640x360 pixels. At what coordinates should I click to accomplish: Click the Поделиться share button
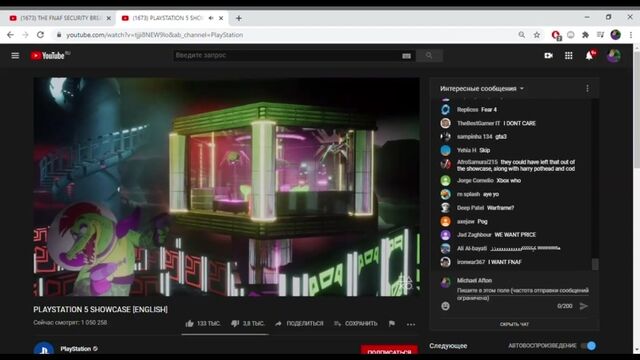click(299, 324)
